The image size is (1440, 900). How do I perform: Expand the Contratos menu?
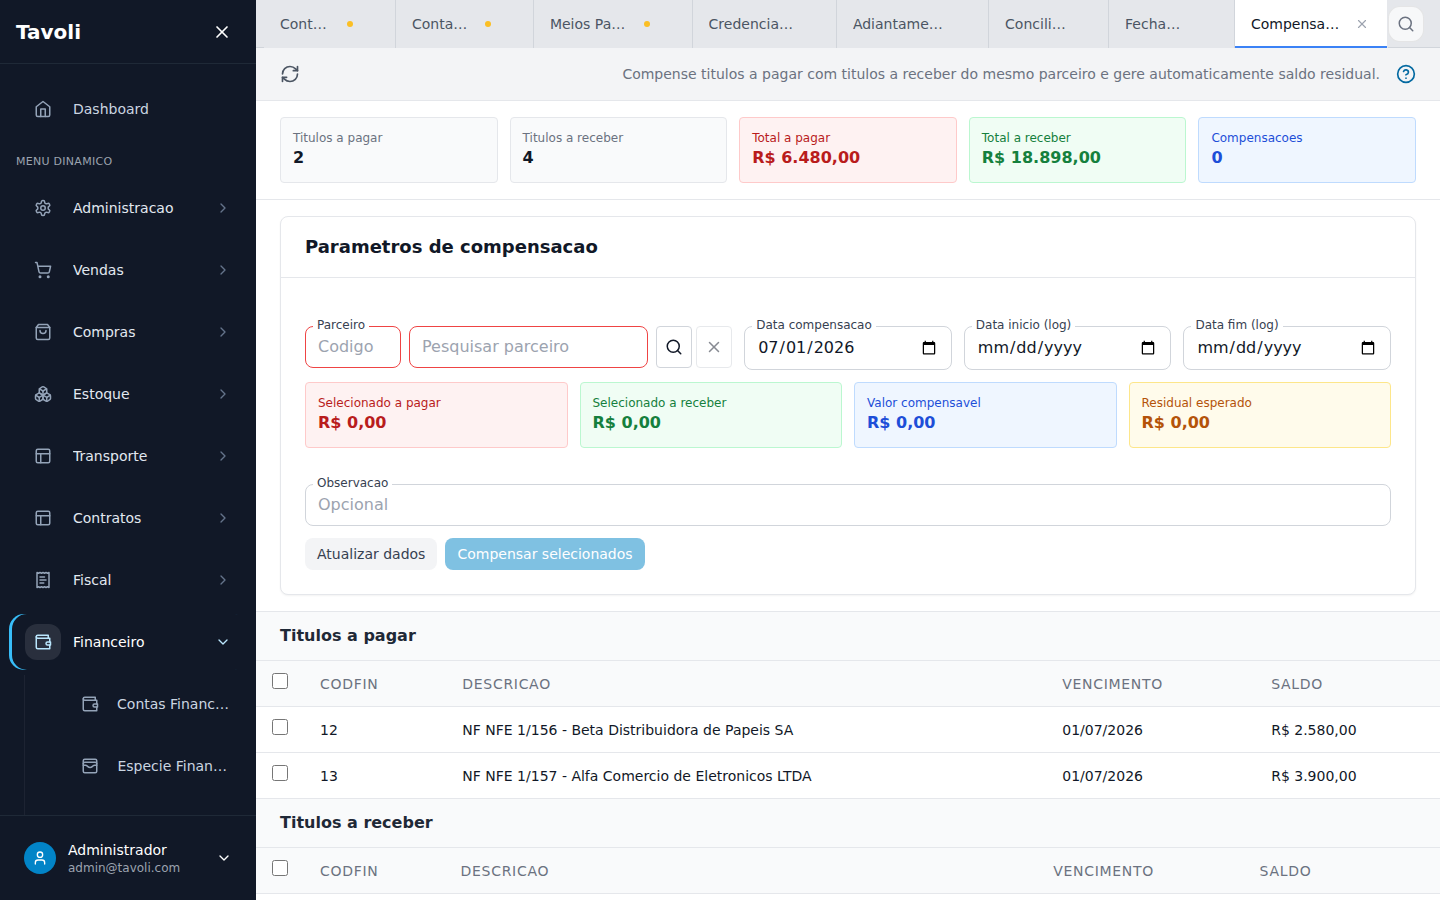223,518
